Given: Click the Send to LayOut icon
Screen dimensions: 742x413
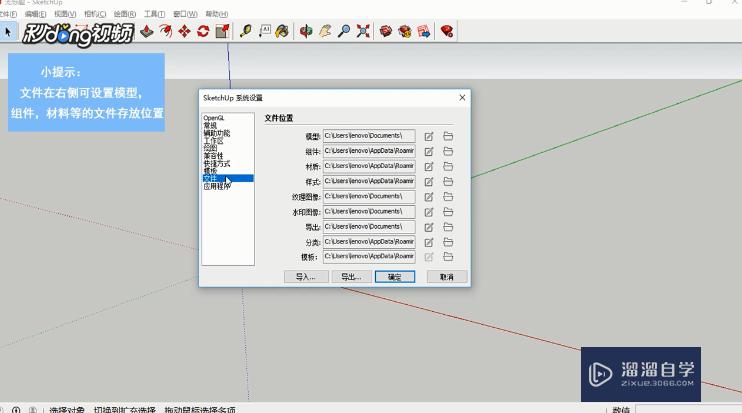Looking at the screenshot, I should tap(424, 32).
